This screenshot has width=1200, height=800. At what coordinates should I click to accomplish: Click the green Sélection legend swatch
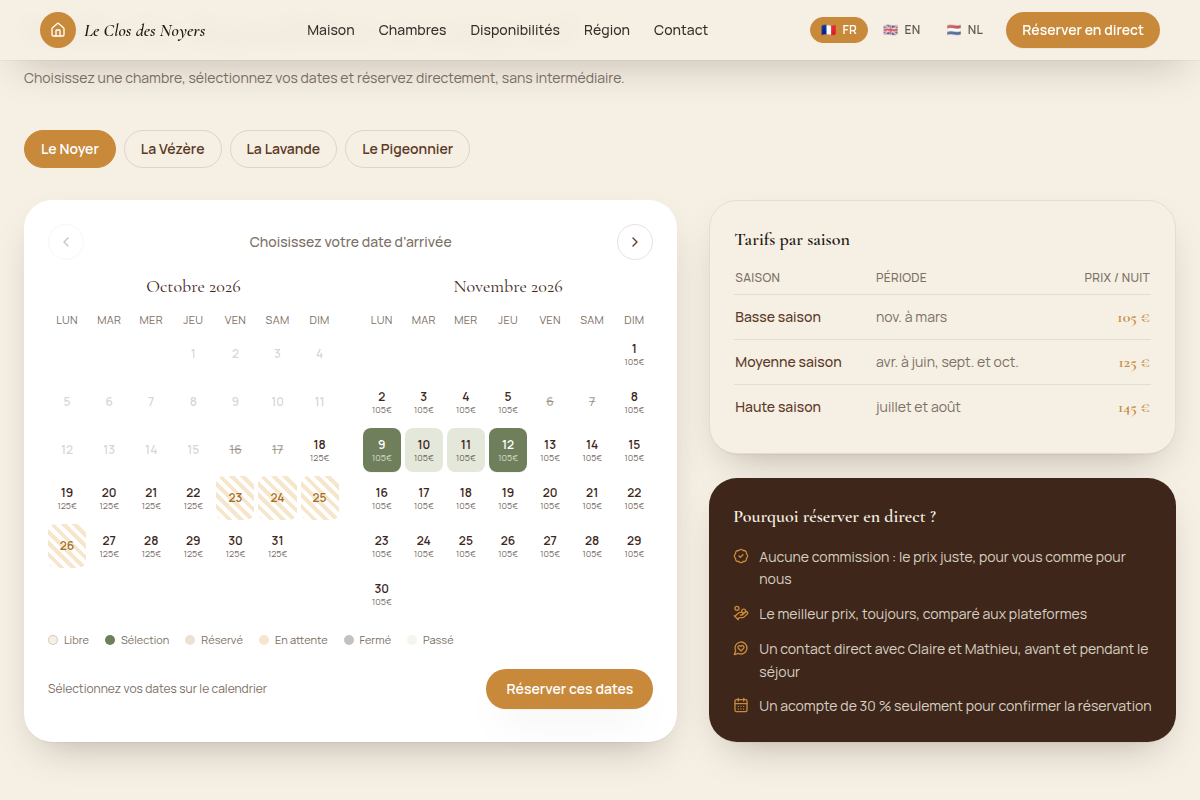coord(110,640)
